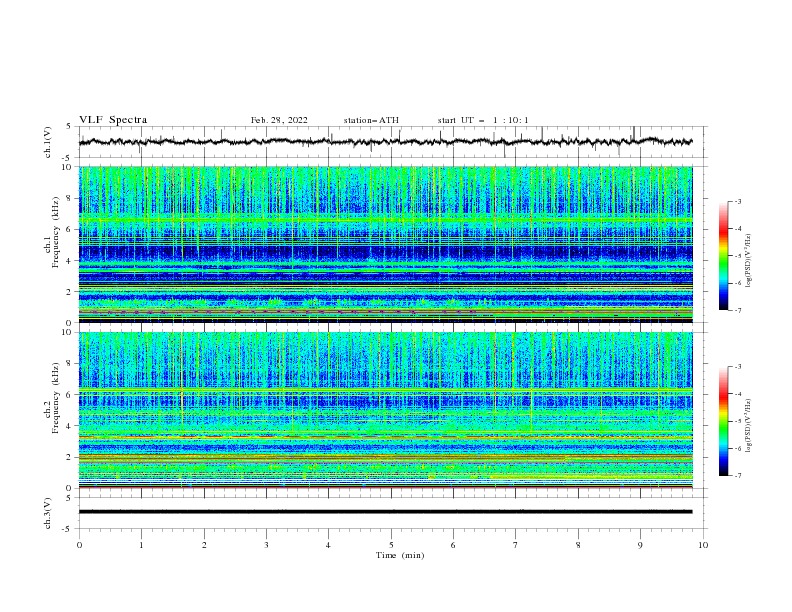Click the time axis tick label "7"
This screenshot has height=612, width=792.
(516, 545)
